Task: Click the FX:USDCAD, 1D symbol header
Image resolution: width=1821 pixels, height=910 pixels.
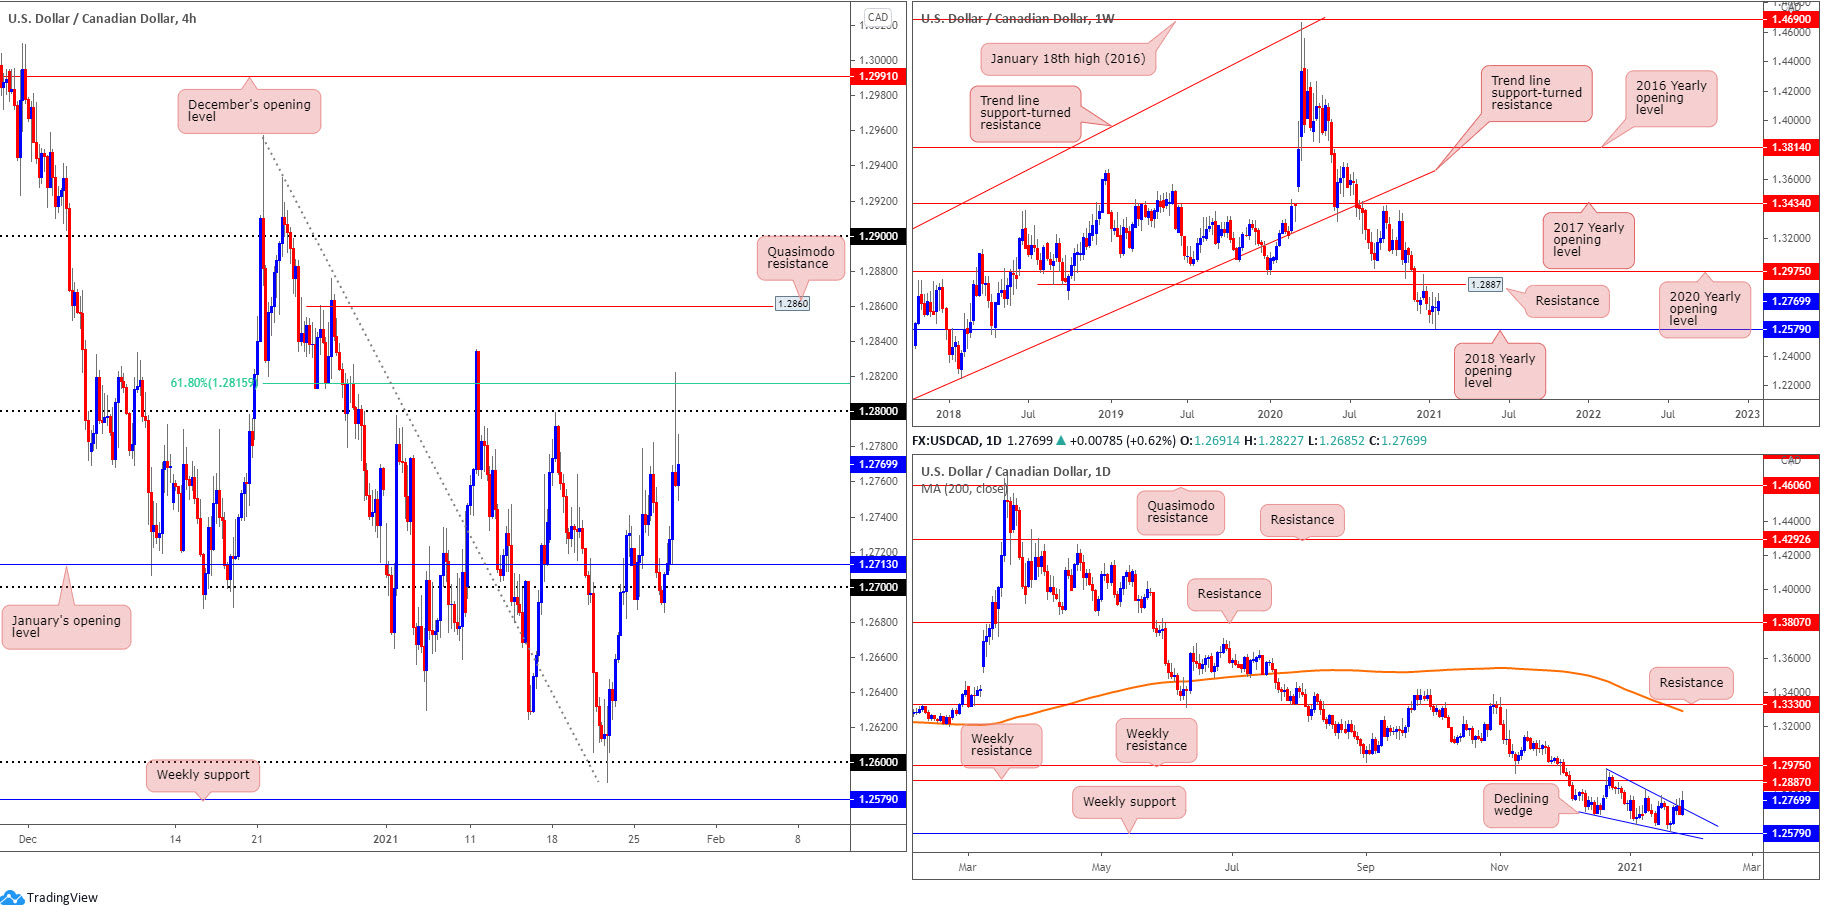Action: click(957, 440)
